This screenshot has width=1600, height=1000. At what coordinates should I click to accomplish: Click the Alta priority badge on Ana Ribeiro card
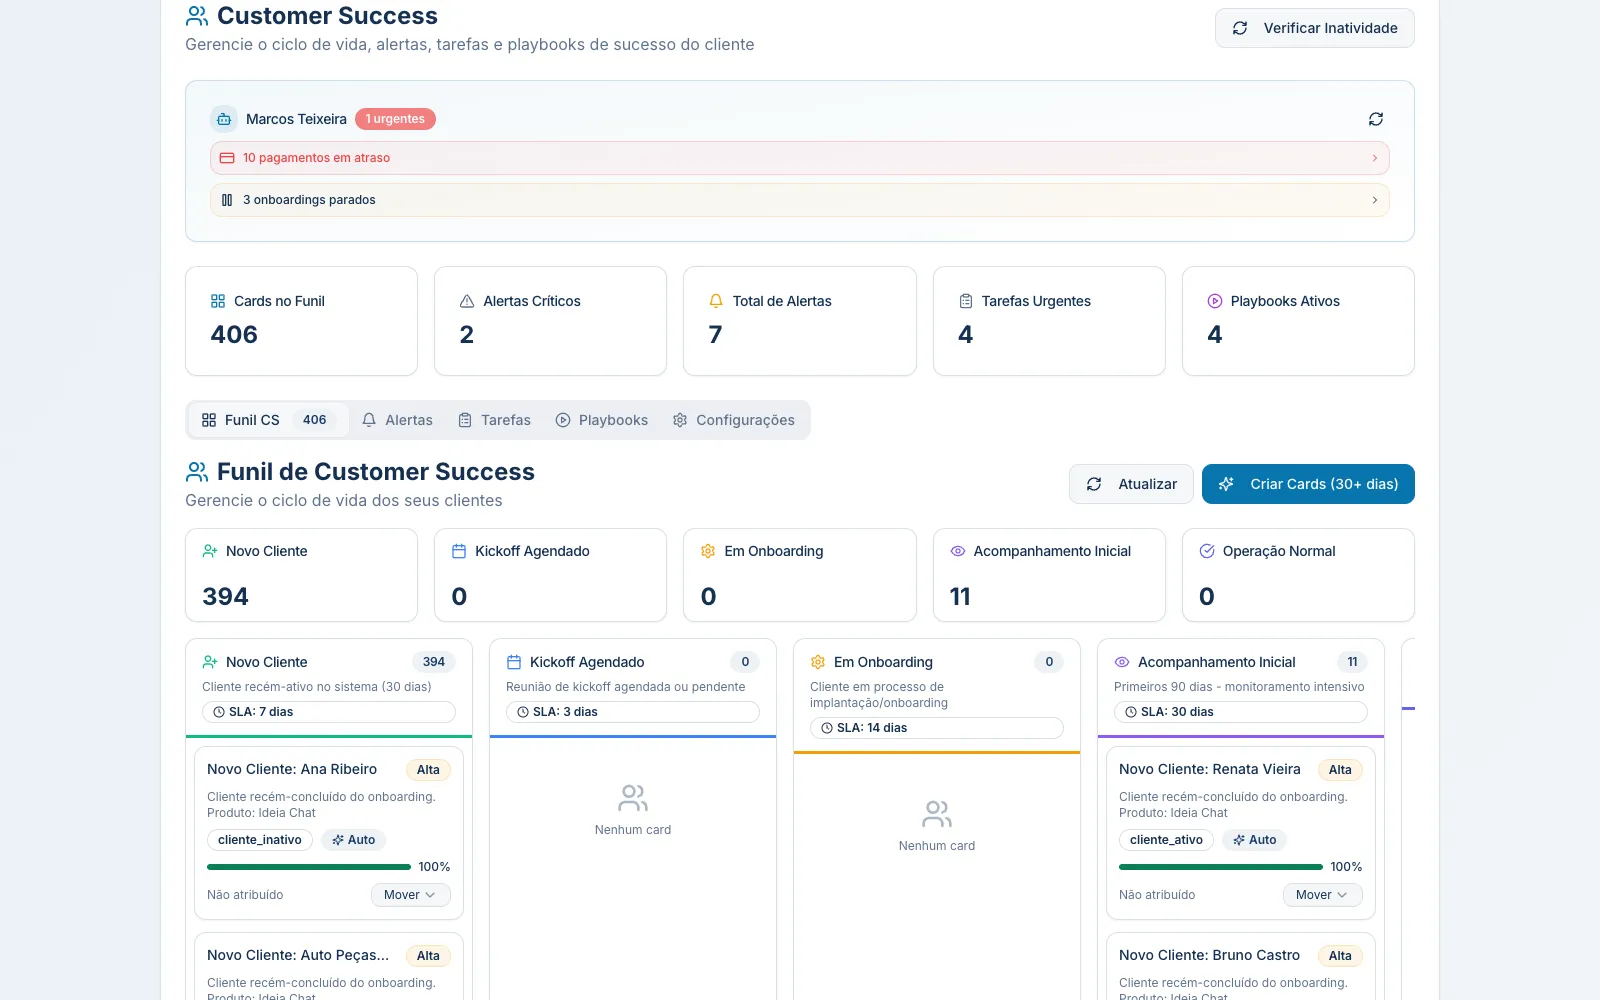tap(428, 770)
